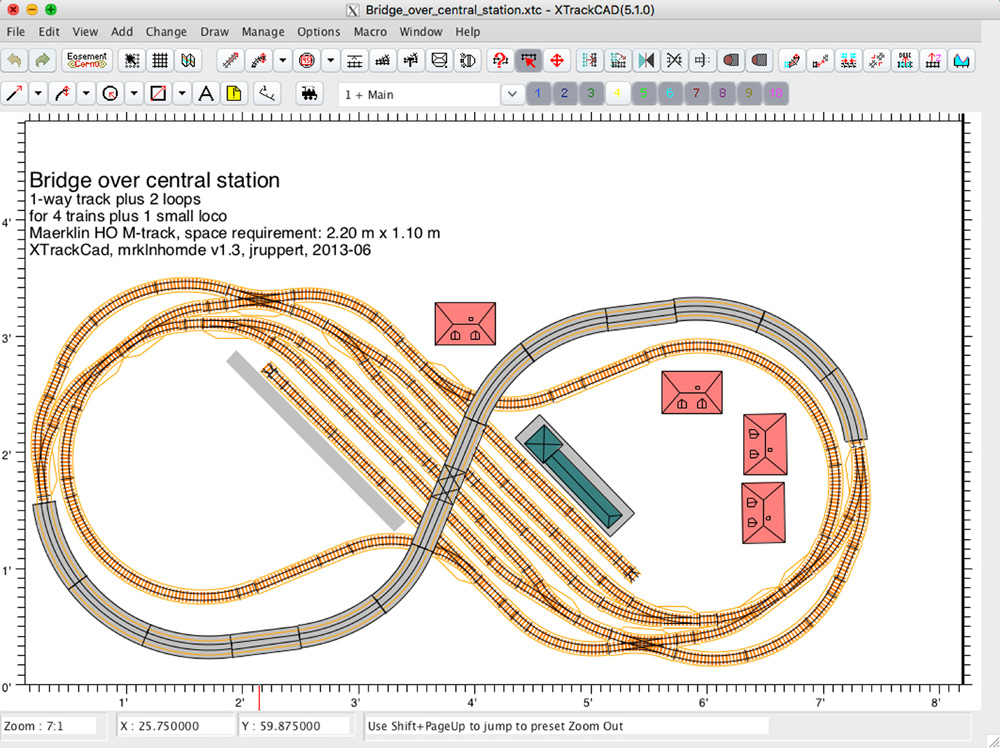This screenshot has height=748, width=1000.
Task: Pick the Ruler measurement tool
Action: click(266, 92)
